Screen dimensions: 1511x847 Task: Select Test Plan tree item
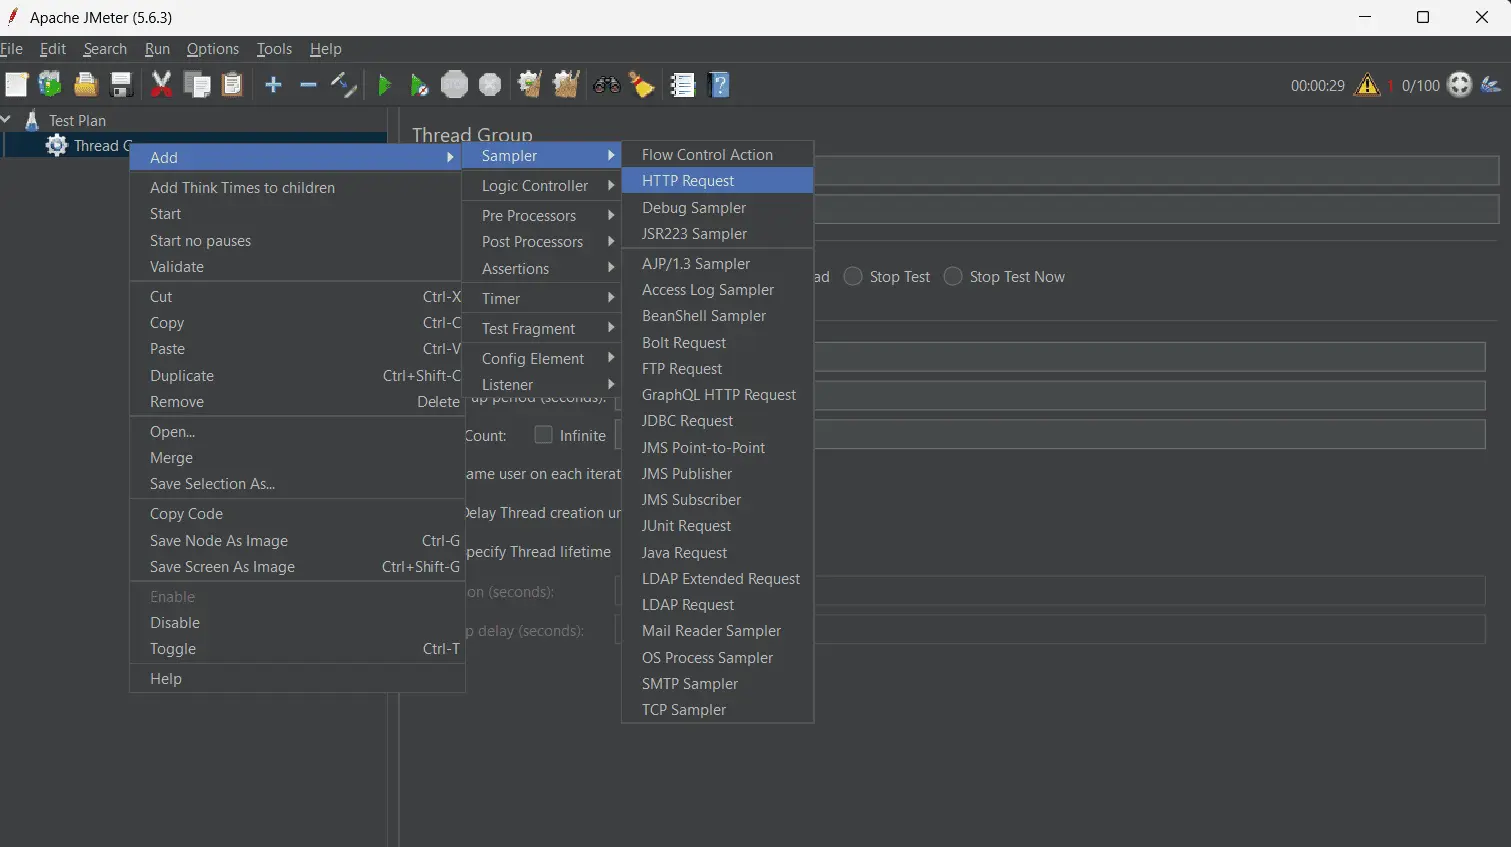click(77, 120)
